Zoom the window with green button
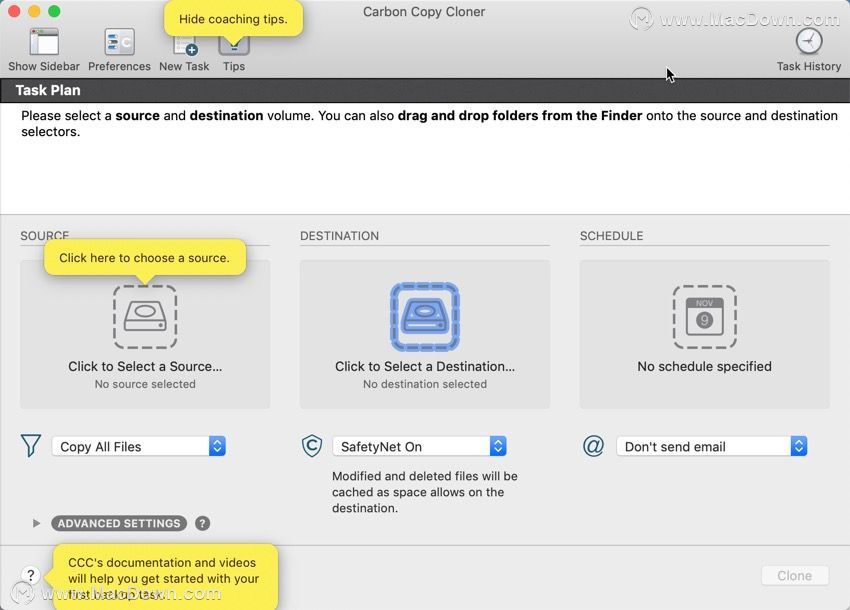Viewport: 850px width, 610px height. click(x=54, y=11)
